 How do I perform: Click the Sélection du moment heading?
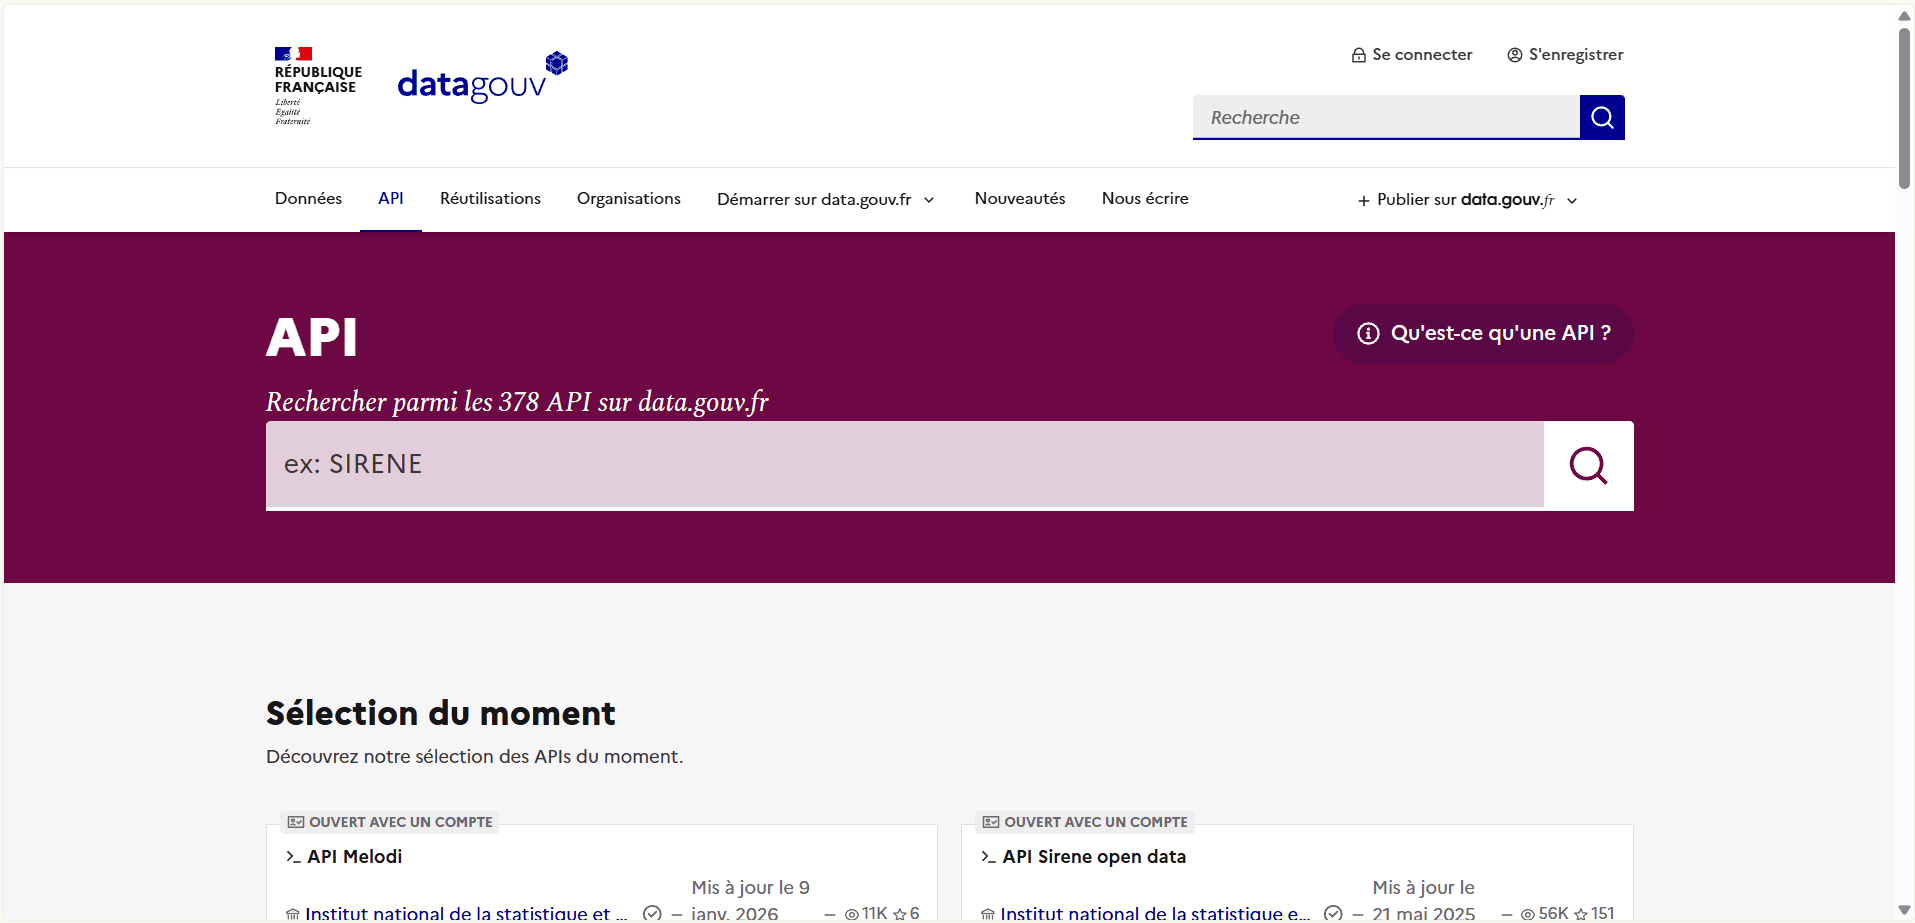click(x=441, y=713)
